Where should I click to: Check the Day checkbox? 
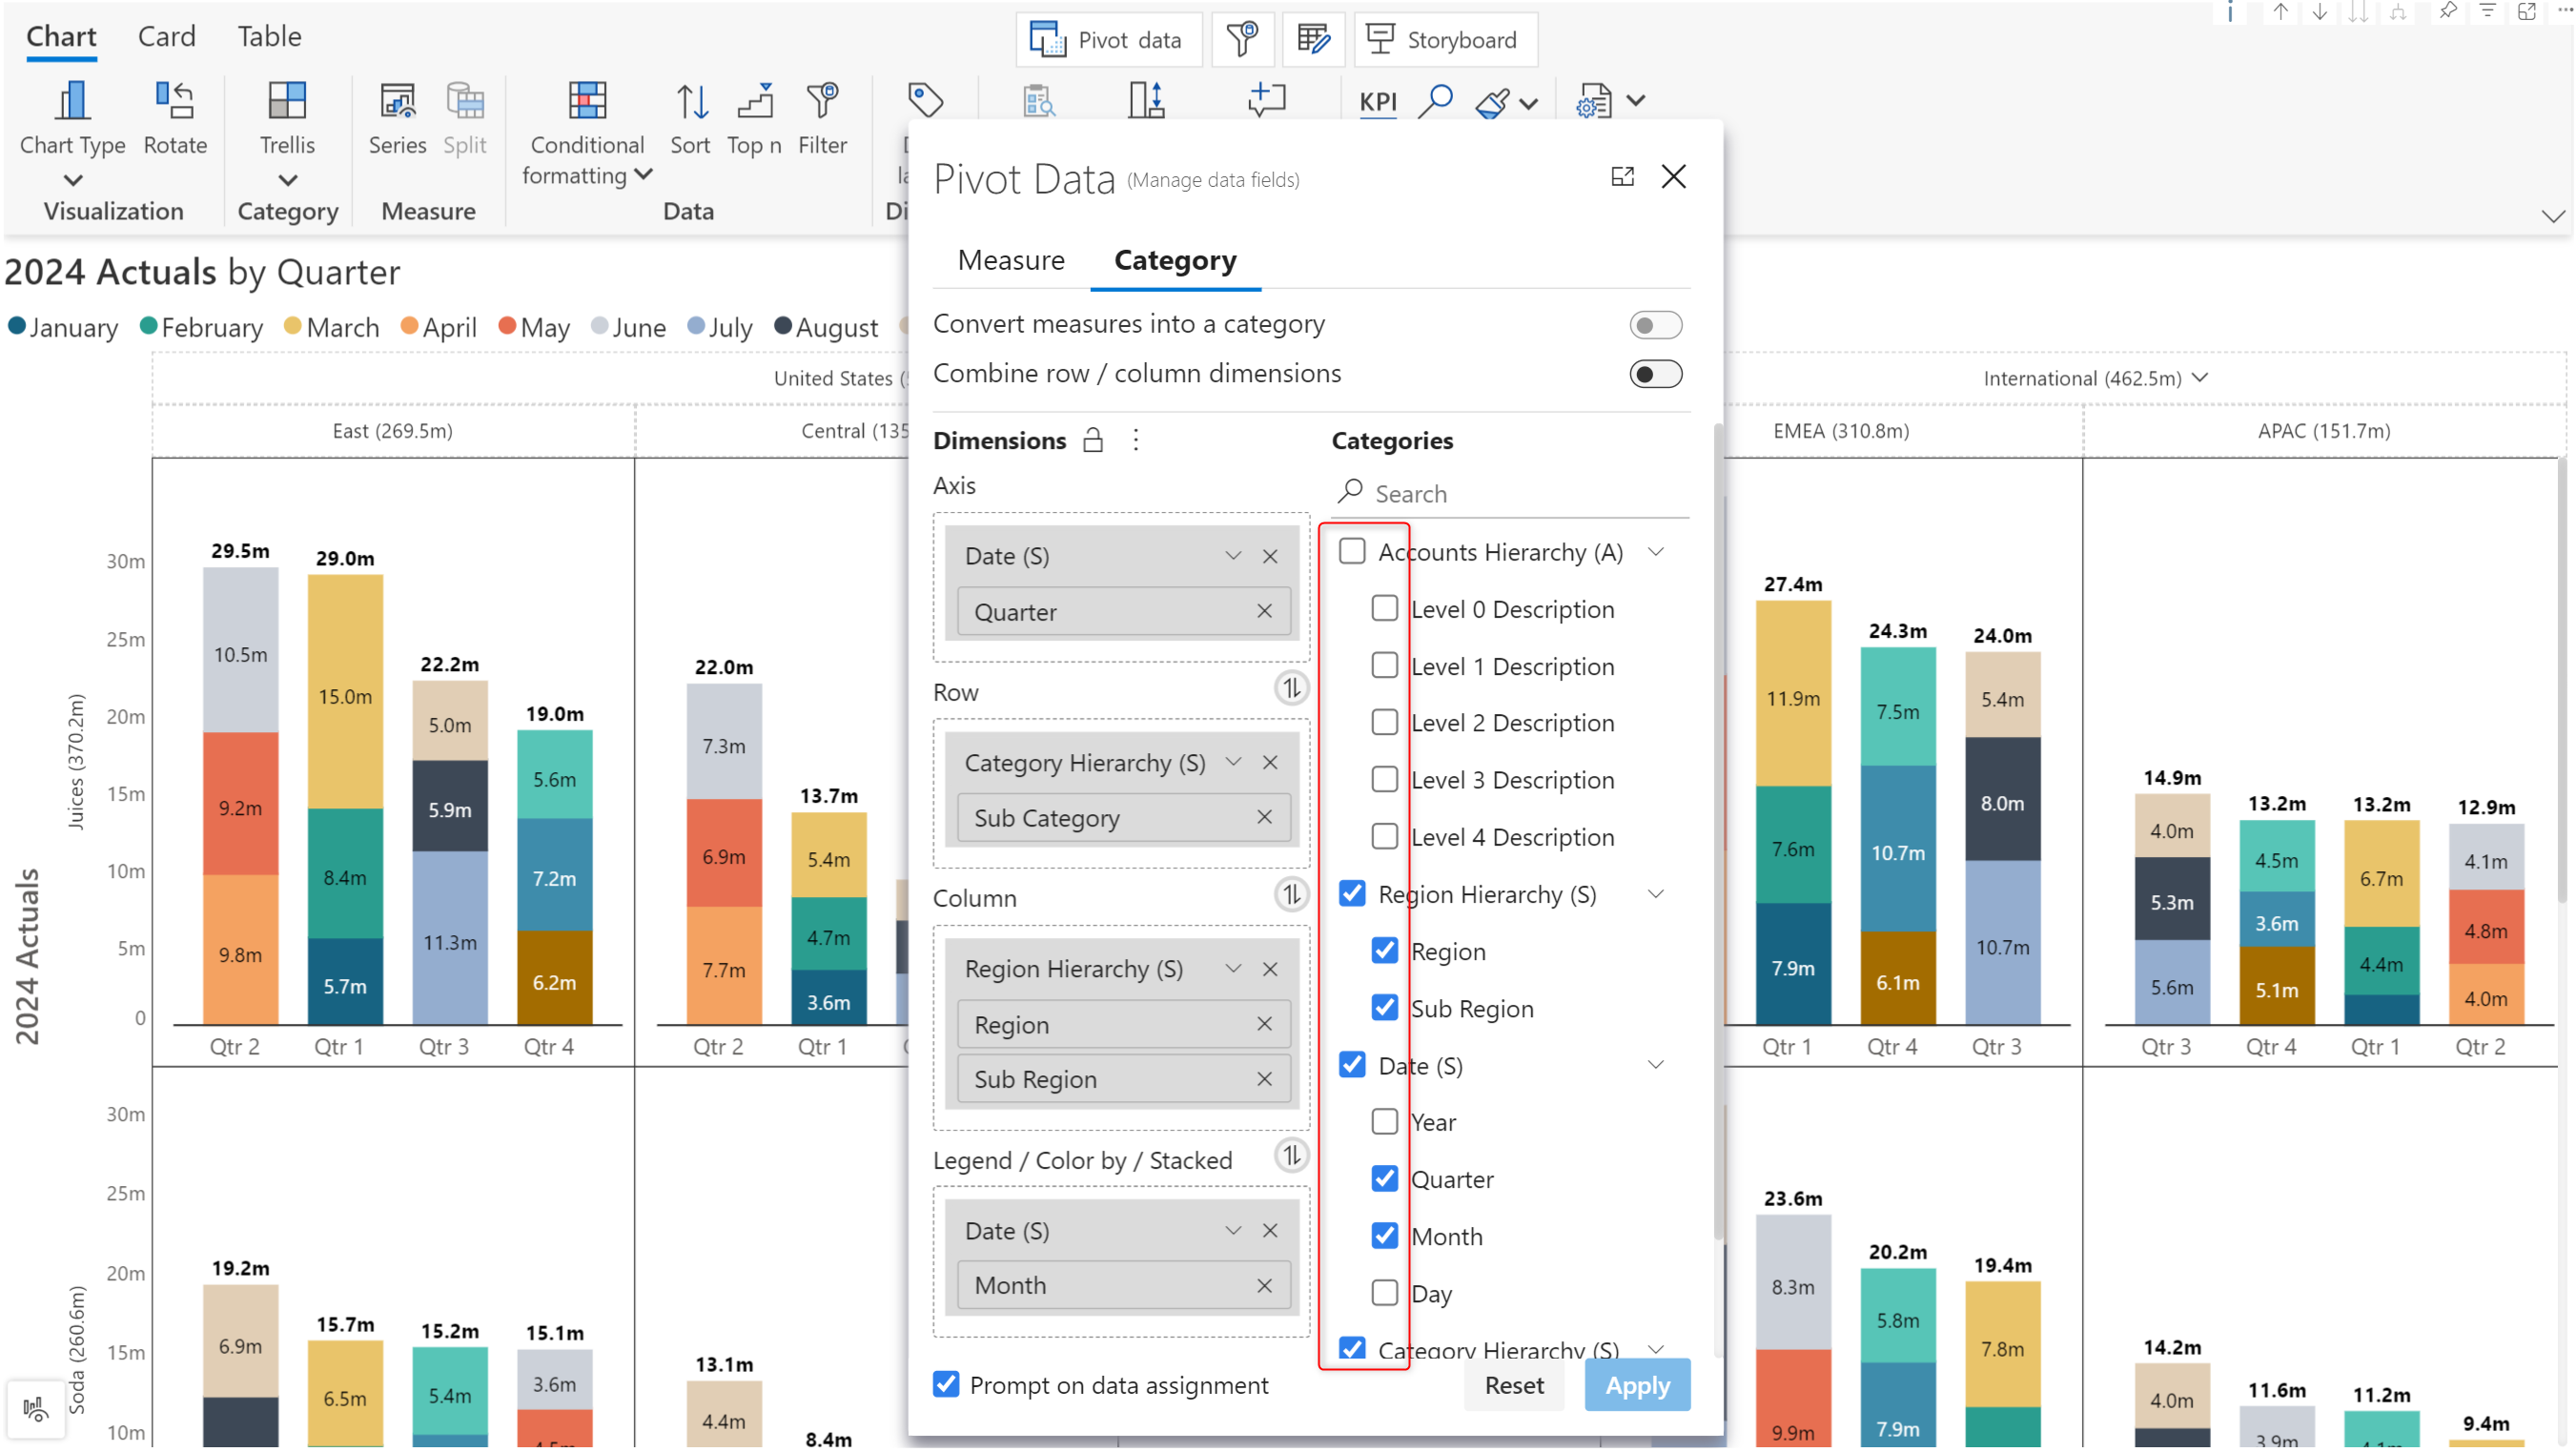coord(1384,1293)
